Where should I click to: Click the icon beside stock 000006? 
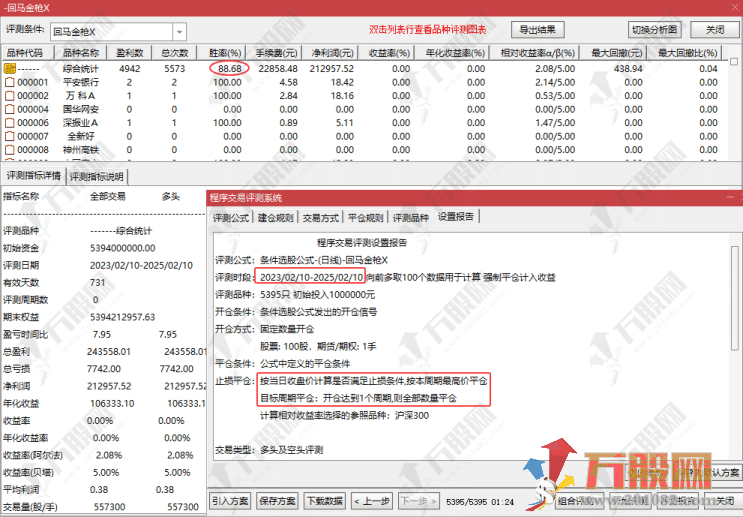pos(9,123)
